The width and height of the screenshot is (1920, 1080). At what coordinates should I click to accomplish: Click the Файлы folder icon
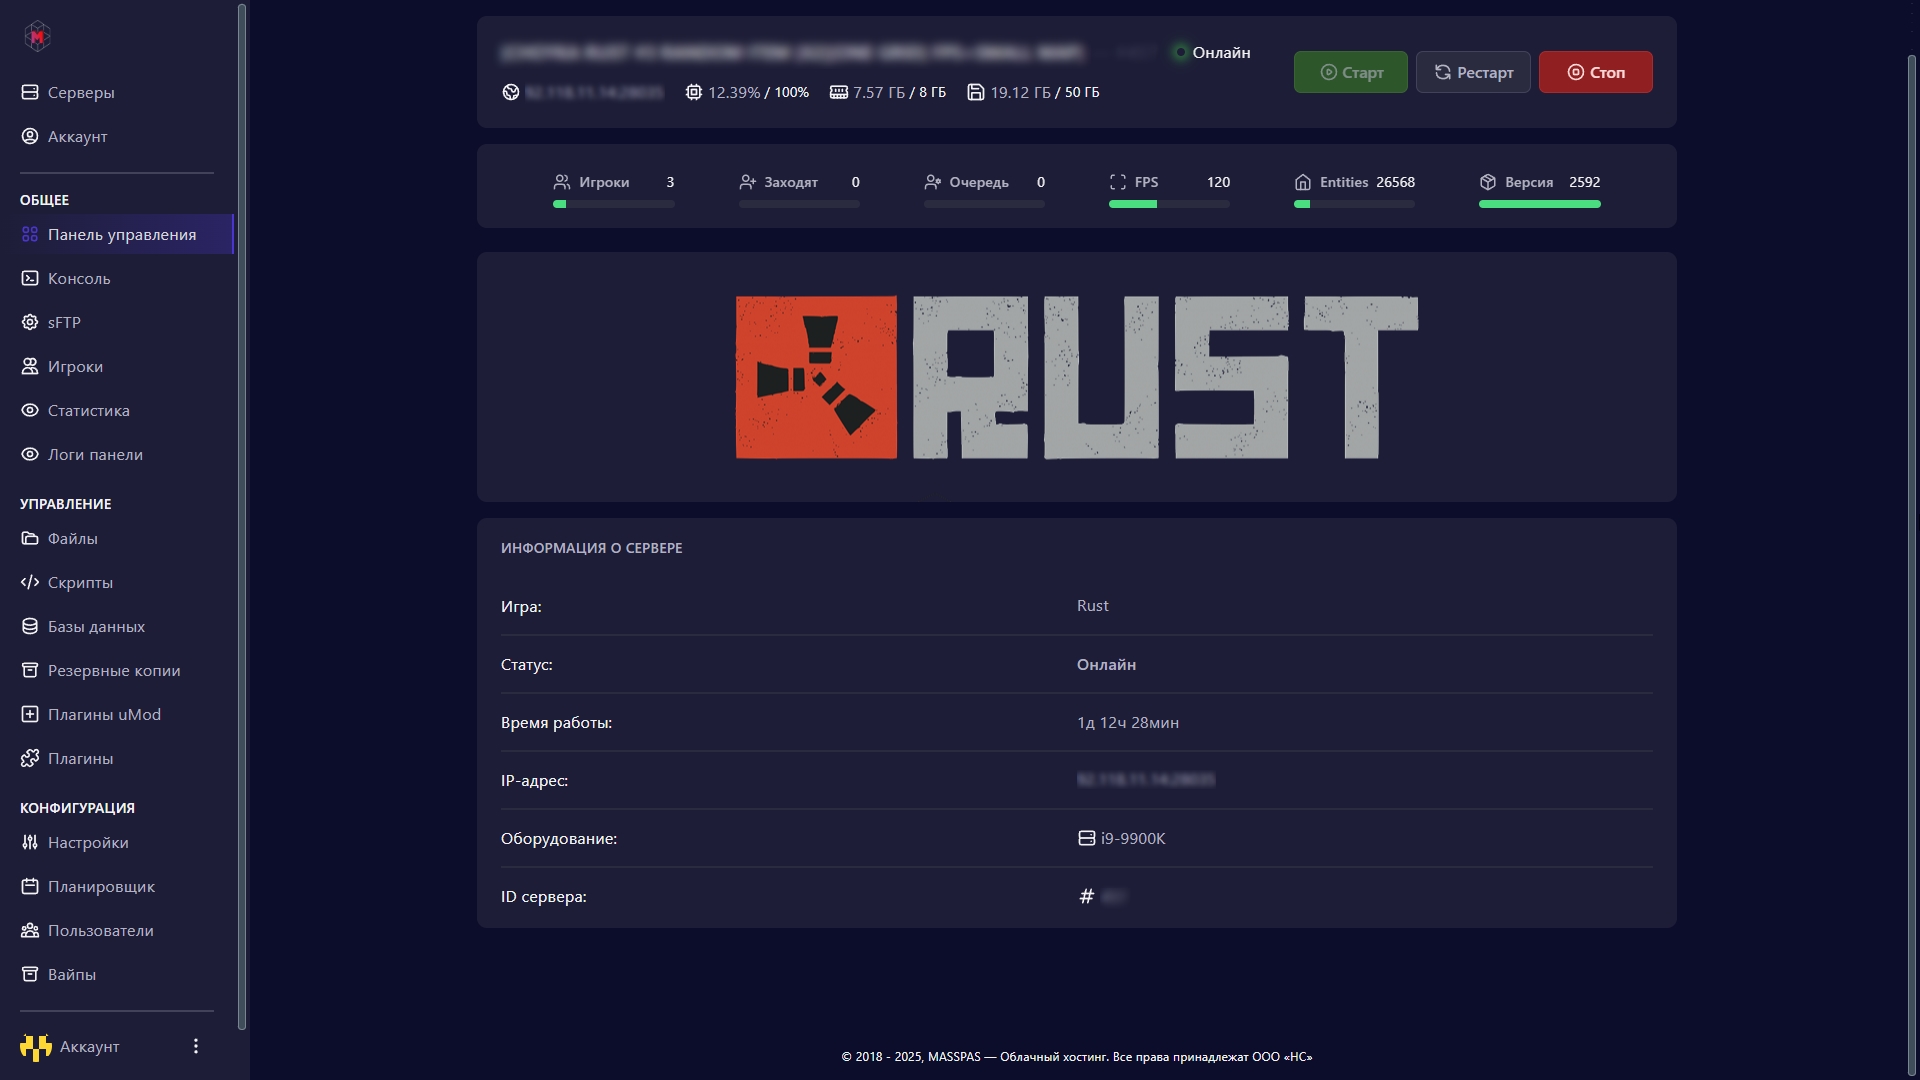(30, 538)
